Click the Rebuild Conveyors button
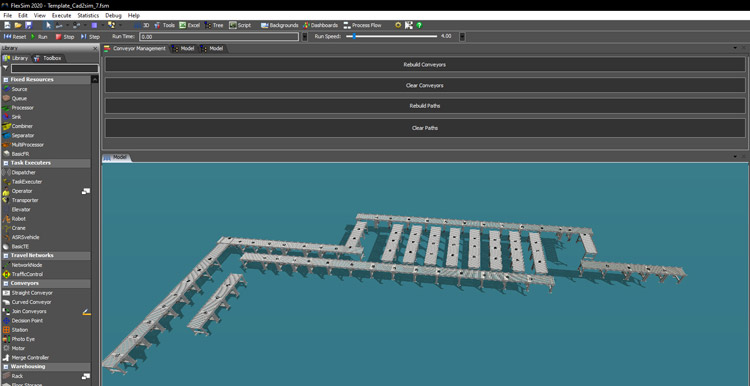 pyautogui.click(x=425, y=64)
